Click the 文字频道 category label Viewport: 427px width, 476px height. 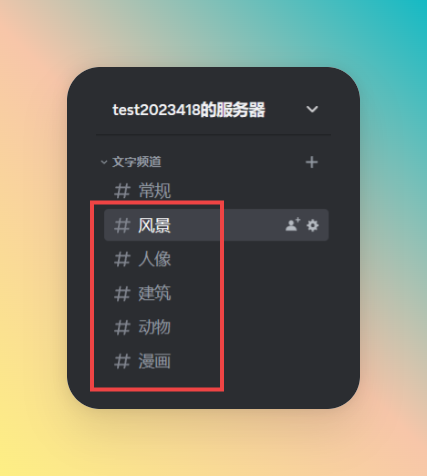[x=137, y=162]
